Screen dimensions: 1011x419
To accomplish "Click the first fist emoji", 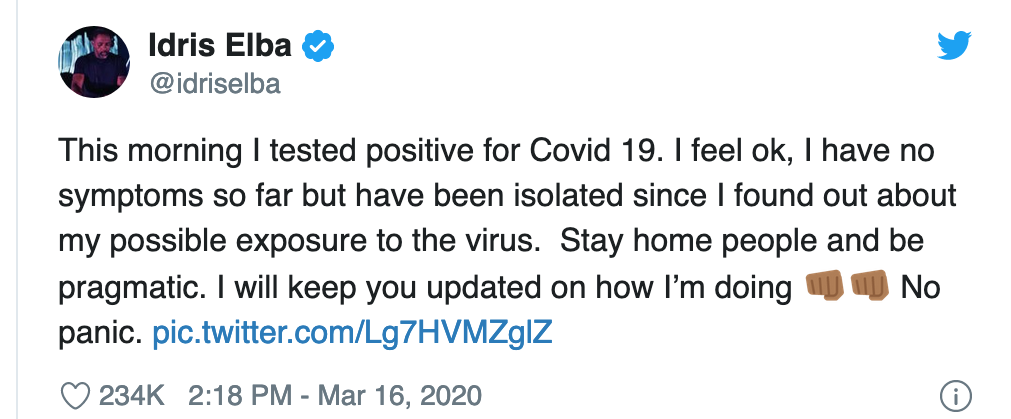I will (823, 288).
